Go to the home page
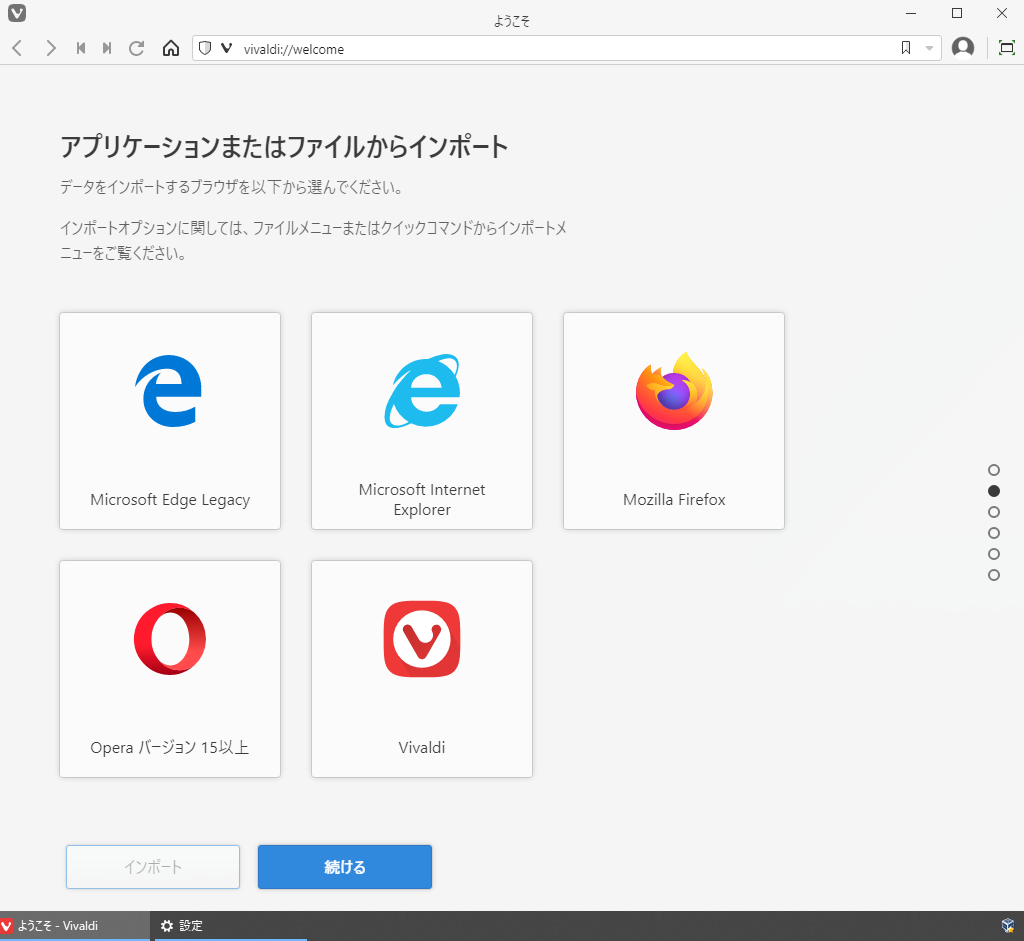This screenshot has width=1024, height=941. [x=171, y=48]
